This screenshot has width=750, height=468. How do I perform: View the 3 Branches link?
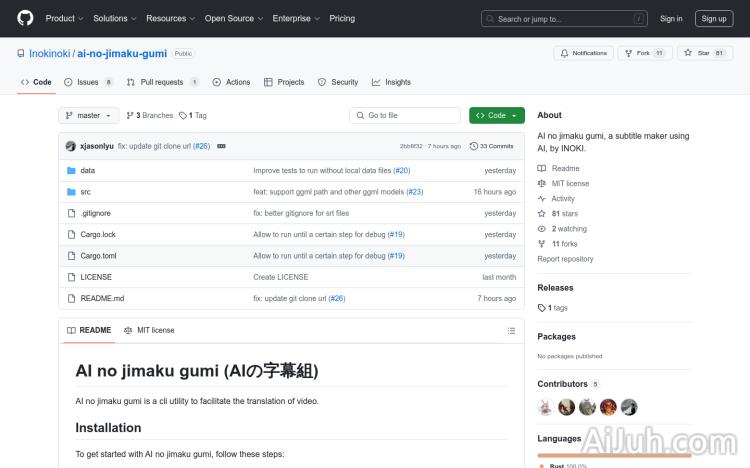coord(150,115)
